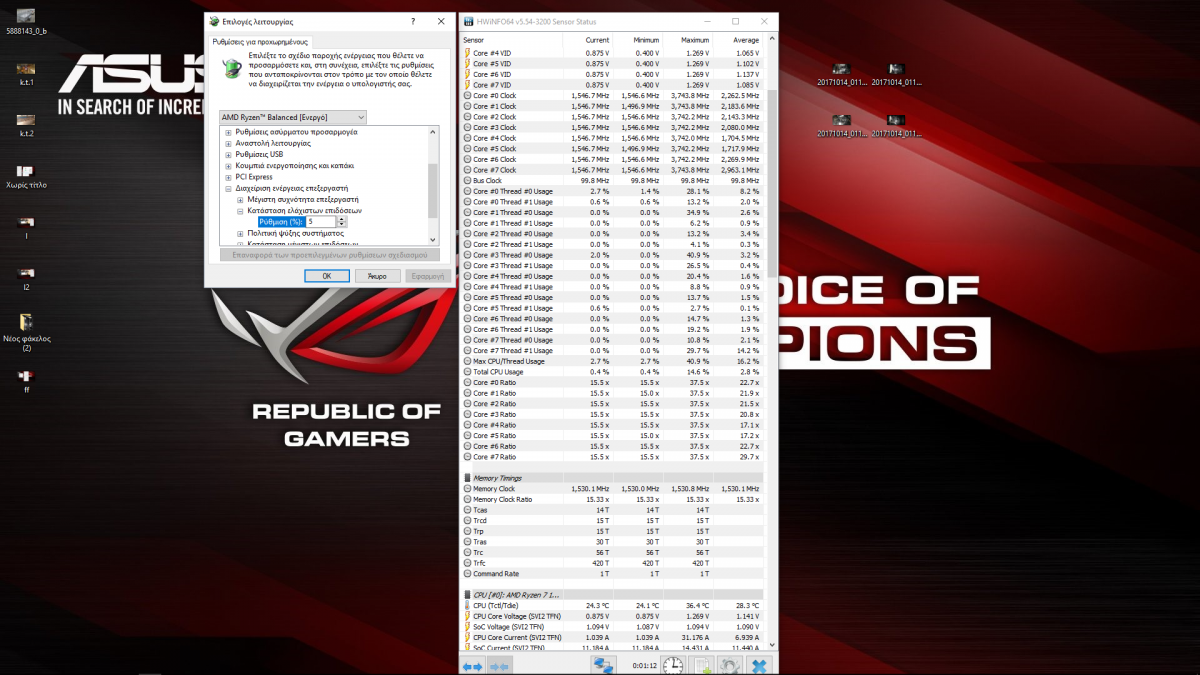Expand Μέγιστη συχνότητα επεξεργαστή node
This screenshot has height=675, width=1200.
pos(240,199)
